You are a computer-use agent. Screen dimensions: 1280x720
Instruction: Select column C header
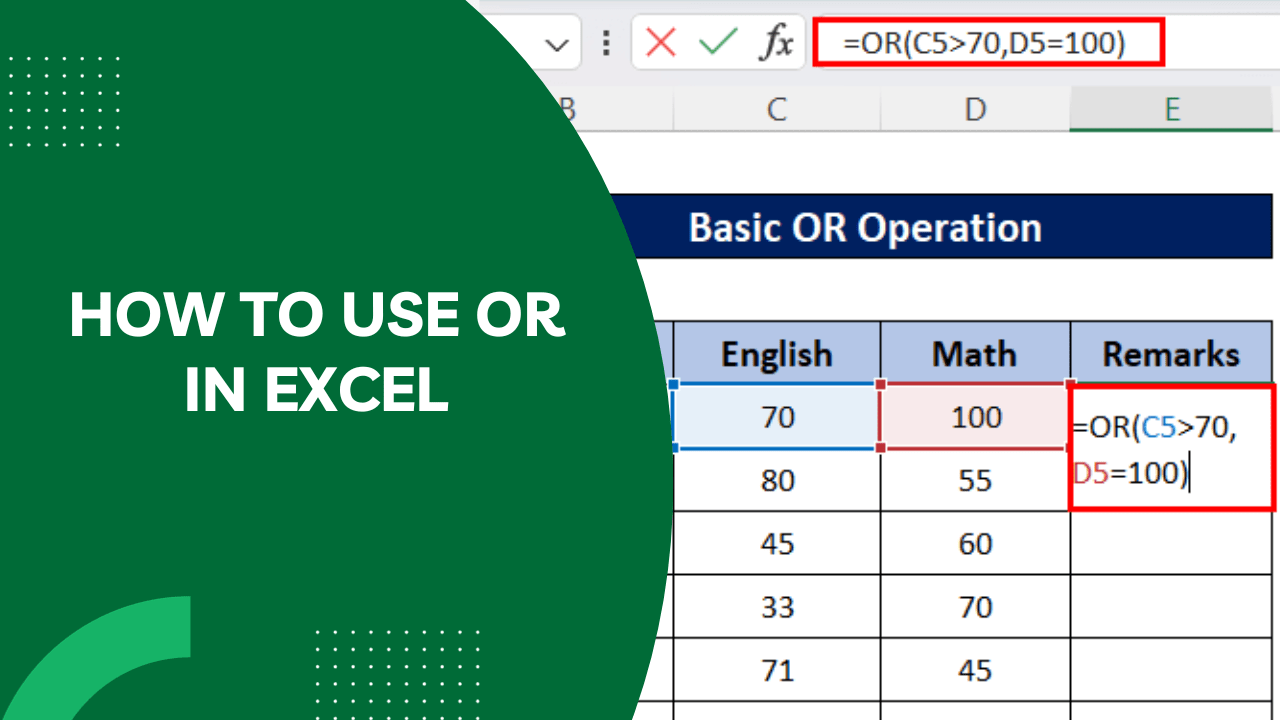point(777,109)
